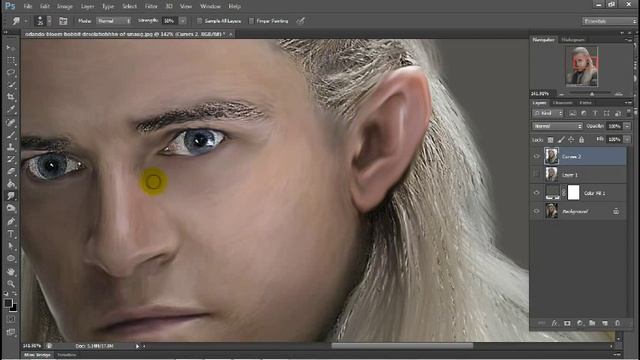Select the Brush tool
Viewport: 640px width, 360px height.
click(11, 134)
